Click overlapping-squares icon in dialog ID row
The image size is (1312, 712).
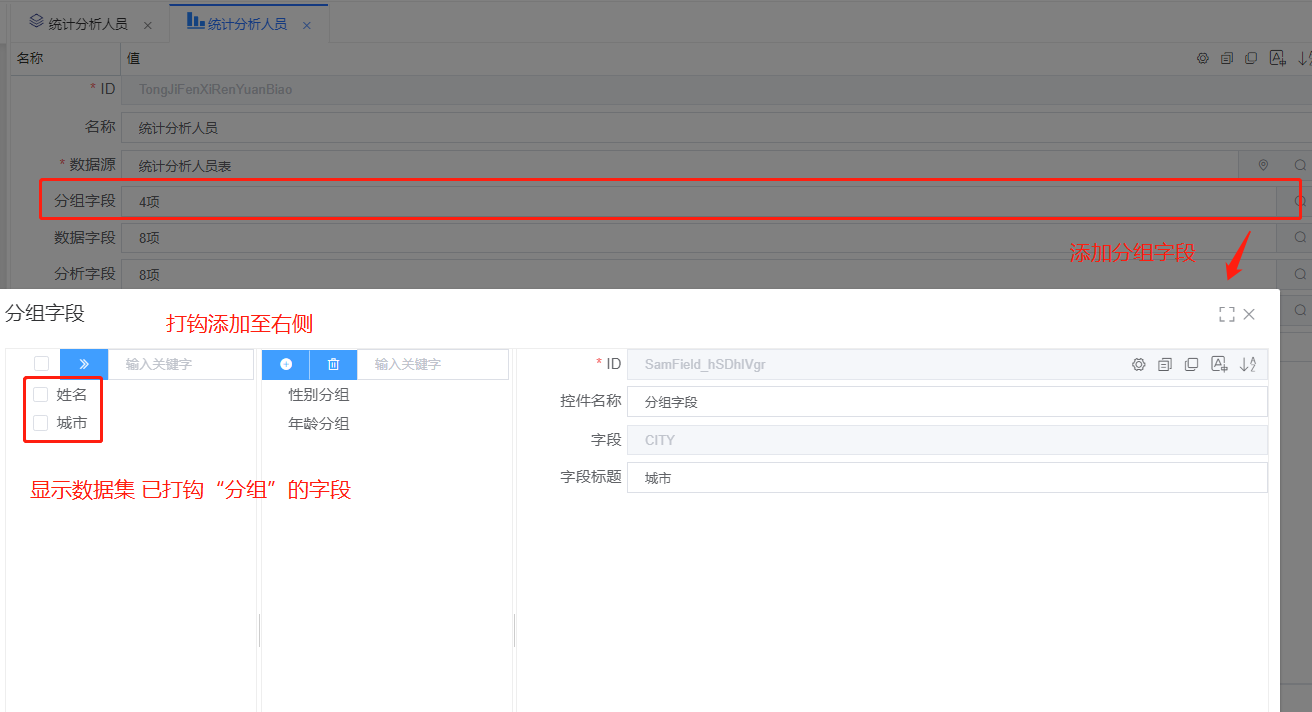(1191, 364)
